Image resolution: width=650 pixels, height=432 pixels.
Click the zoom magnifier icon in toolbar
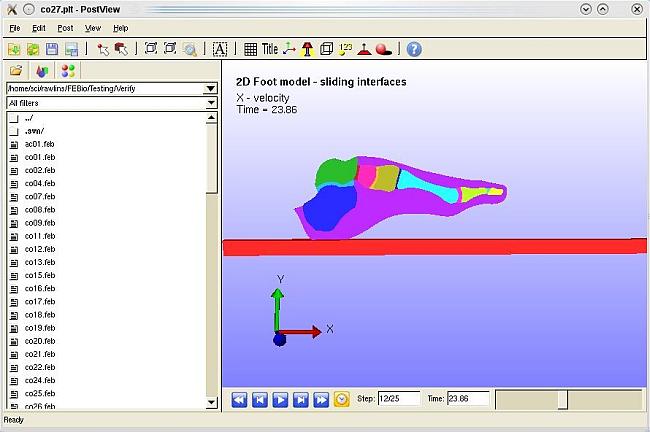pyautogui.click(x=190, y=49)
